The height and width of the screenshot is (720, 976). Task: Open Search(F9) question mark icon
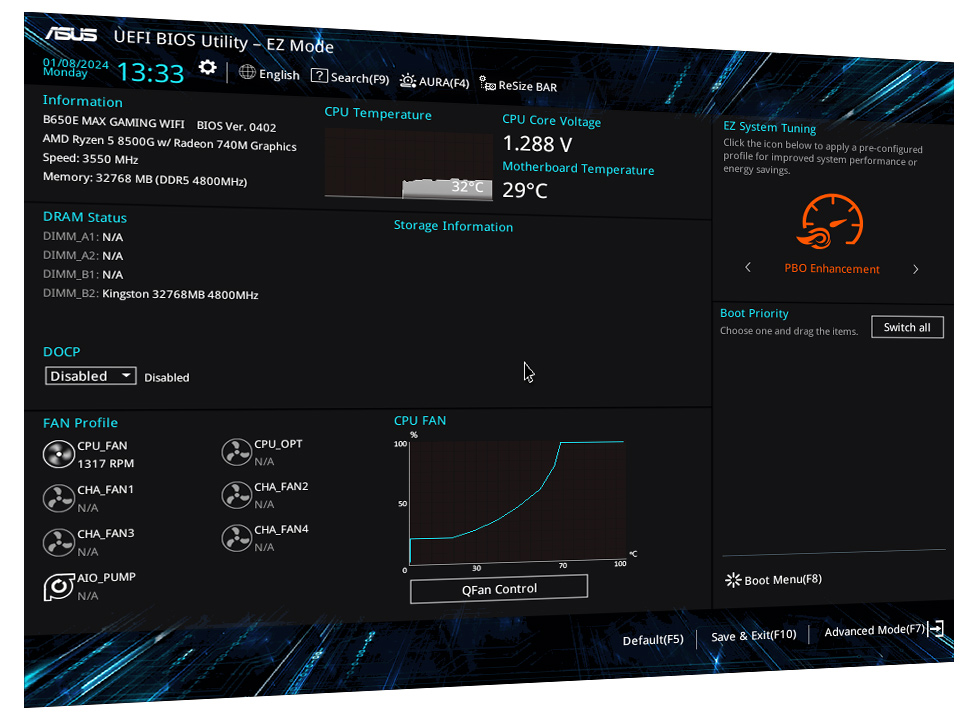click(x=319, y=76)
